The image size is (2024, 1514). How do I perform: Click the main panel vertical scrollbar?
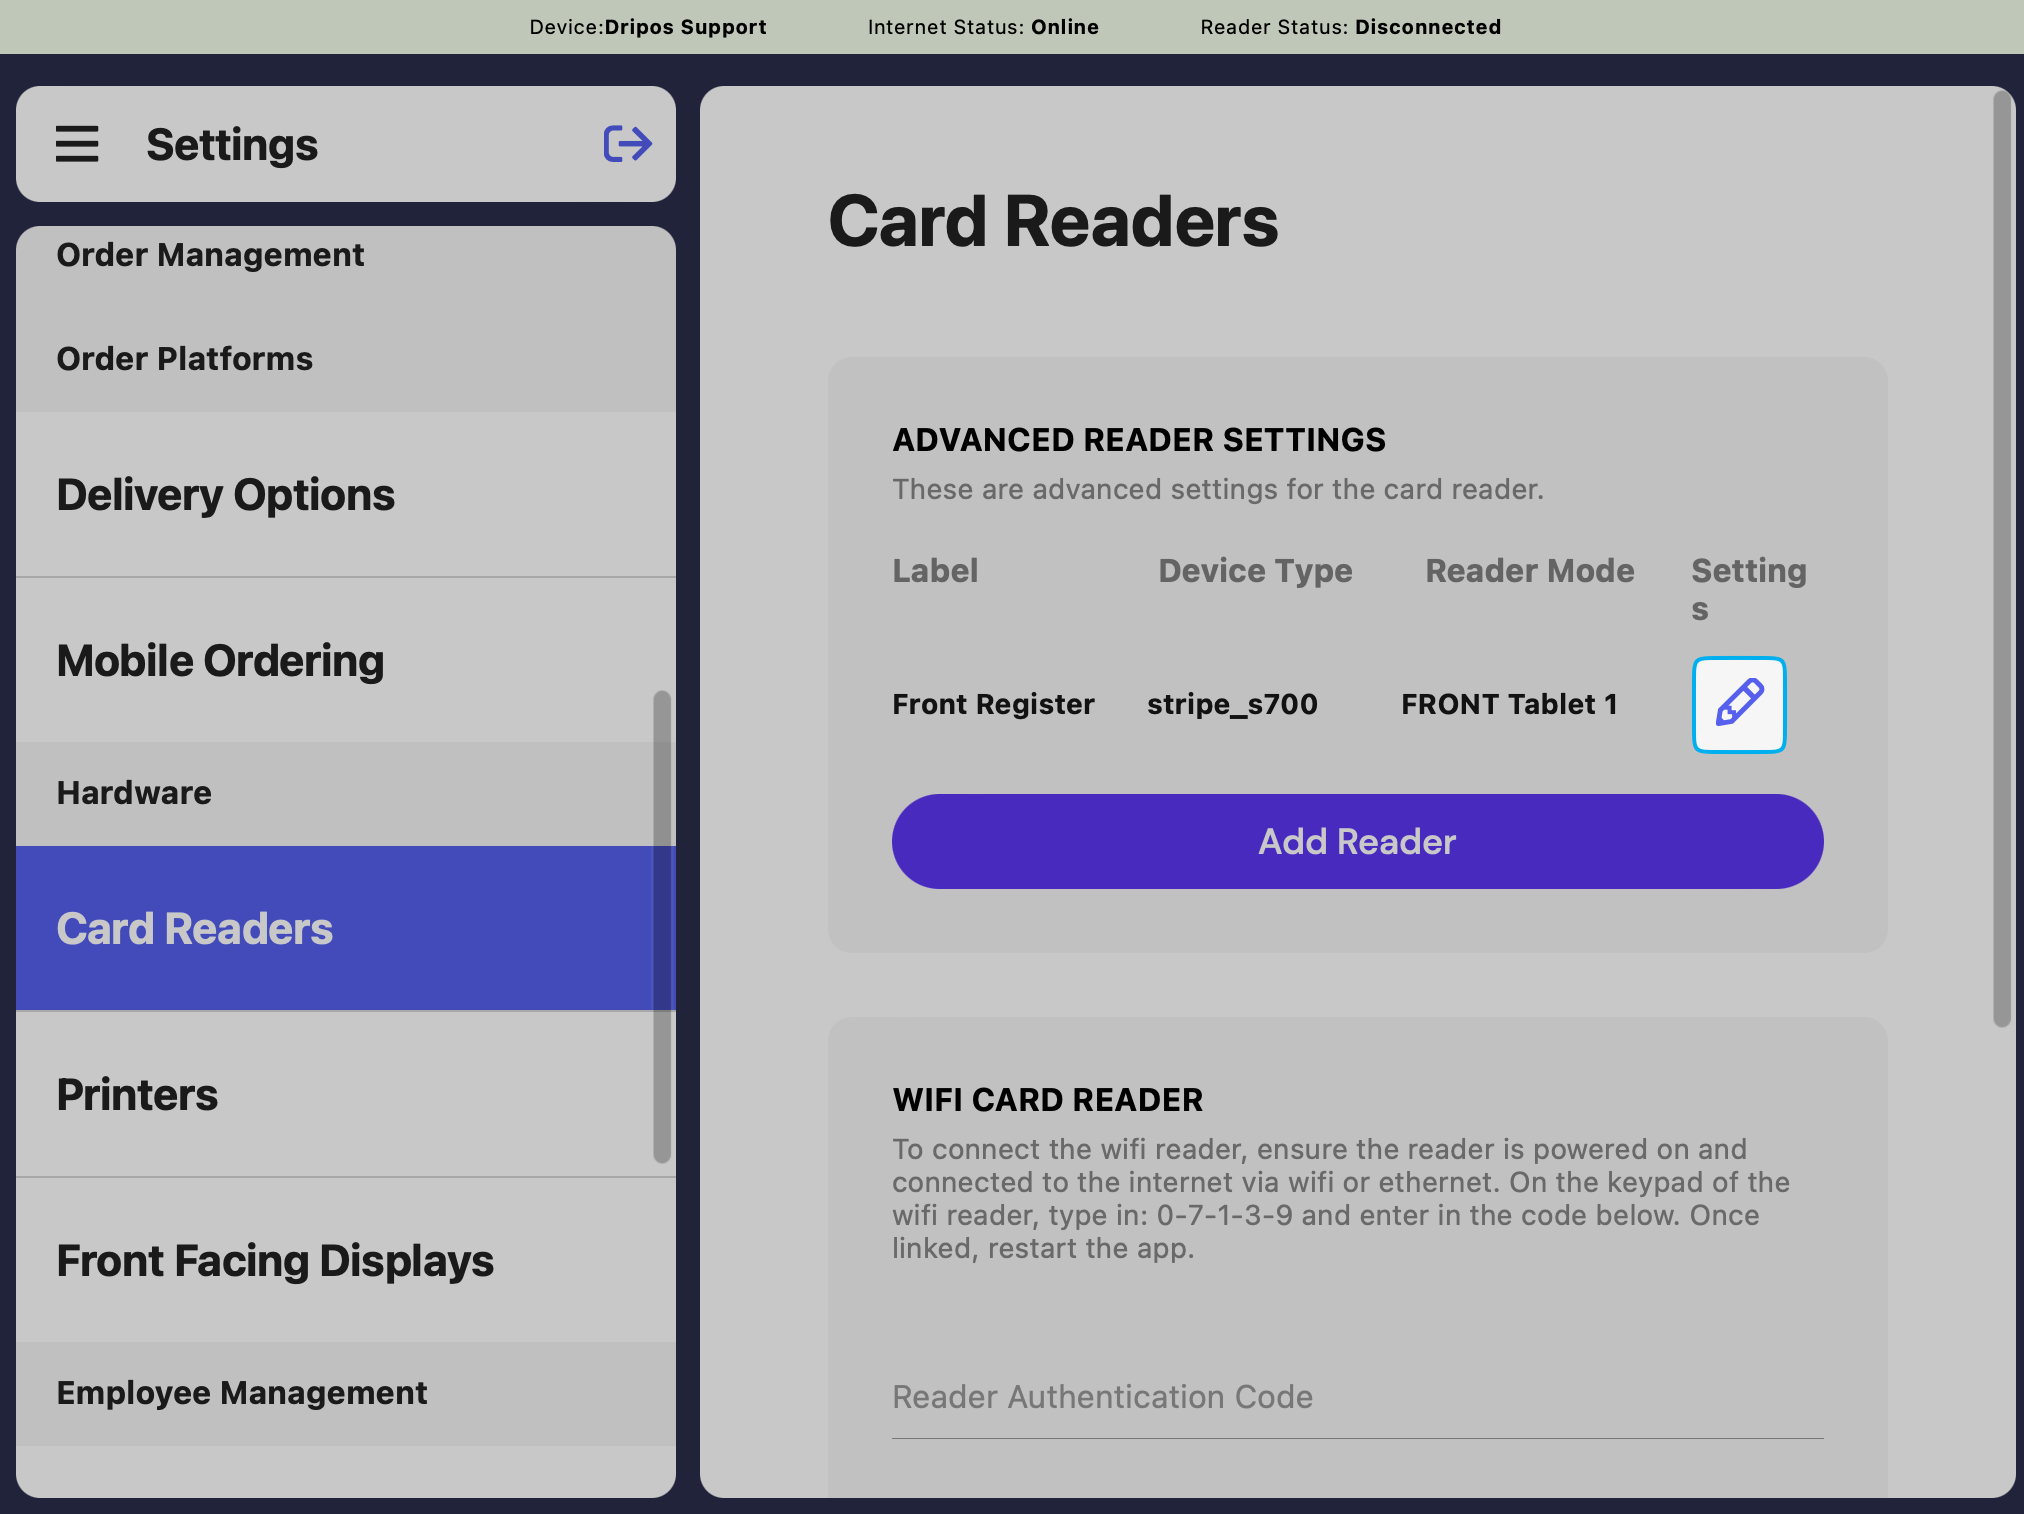tap(2001, 560)
